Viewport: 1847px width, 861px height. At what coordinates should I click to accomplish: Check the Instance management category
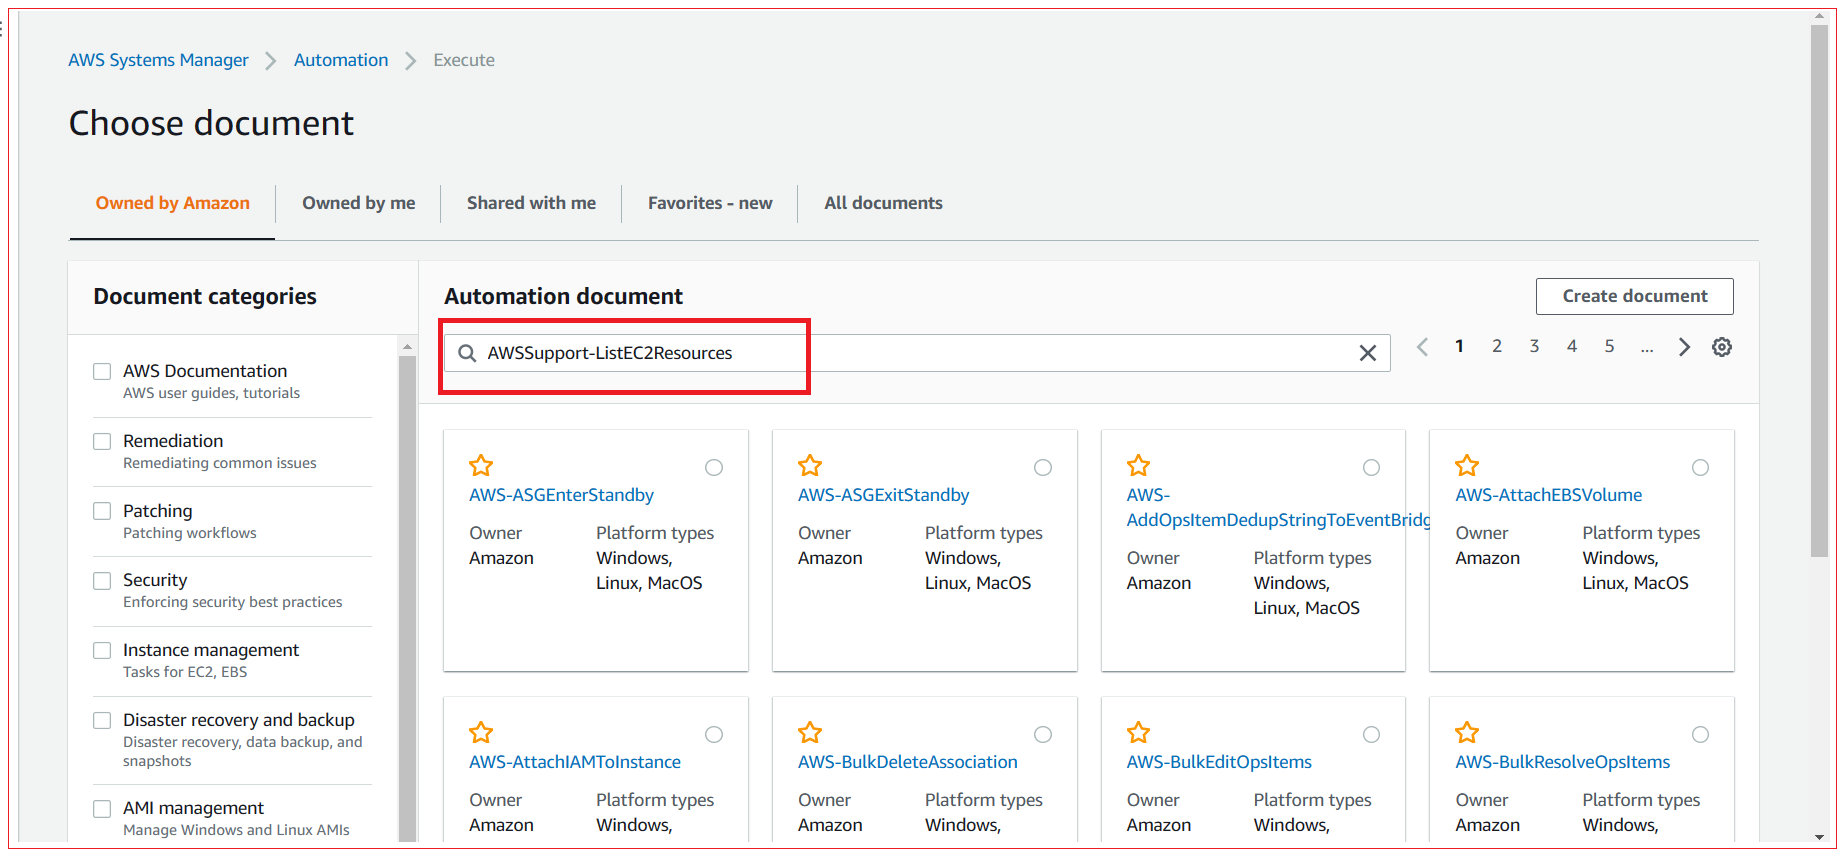tap(102, 651)
